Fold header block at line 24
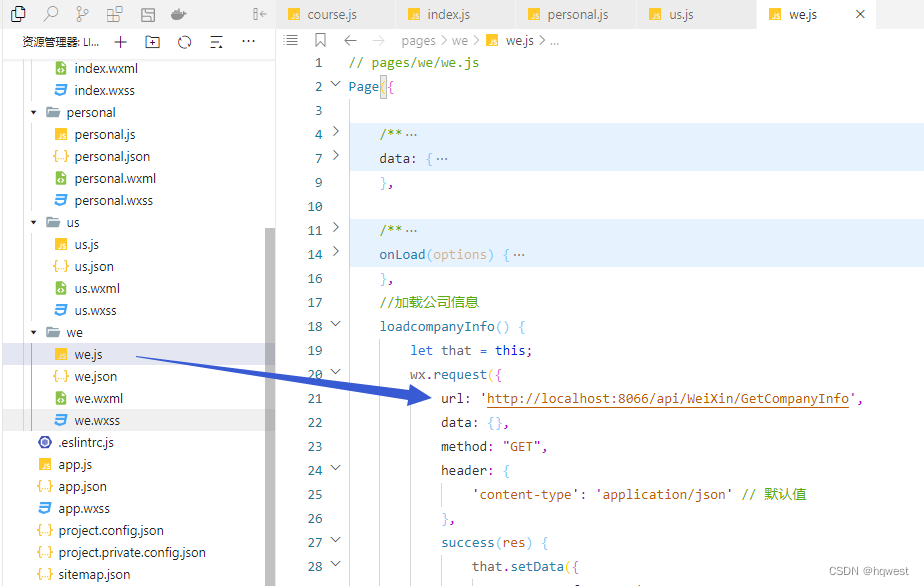 (335, 468)
